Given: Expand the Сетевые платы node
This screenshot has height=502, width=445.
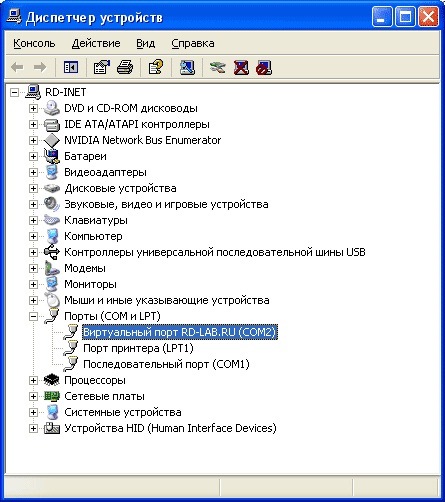Looking at the screenshot, I should [x=33, y=396].
